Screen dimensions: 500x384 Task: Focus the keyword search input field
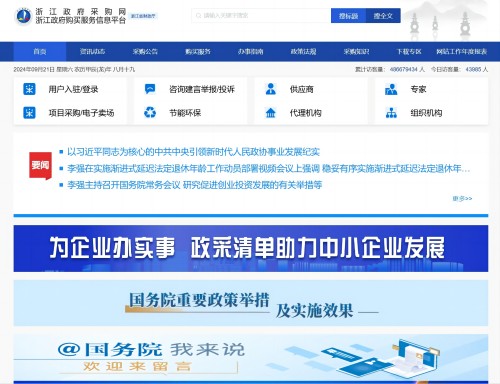[x=261, y=16]
